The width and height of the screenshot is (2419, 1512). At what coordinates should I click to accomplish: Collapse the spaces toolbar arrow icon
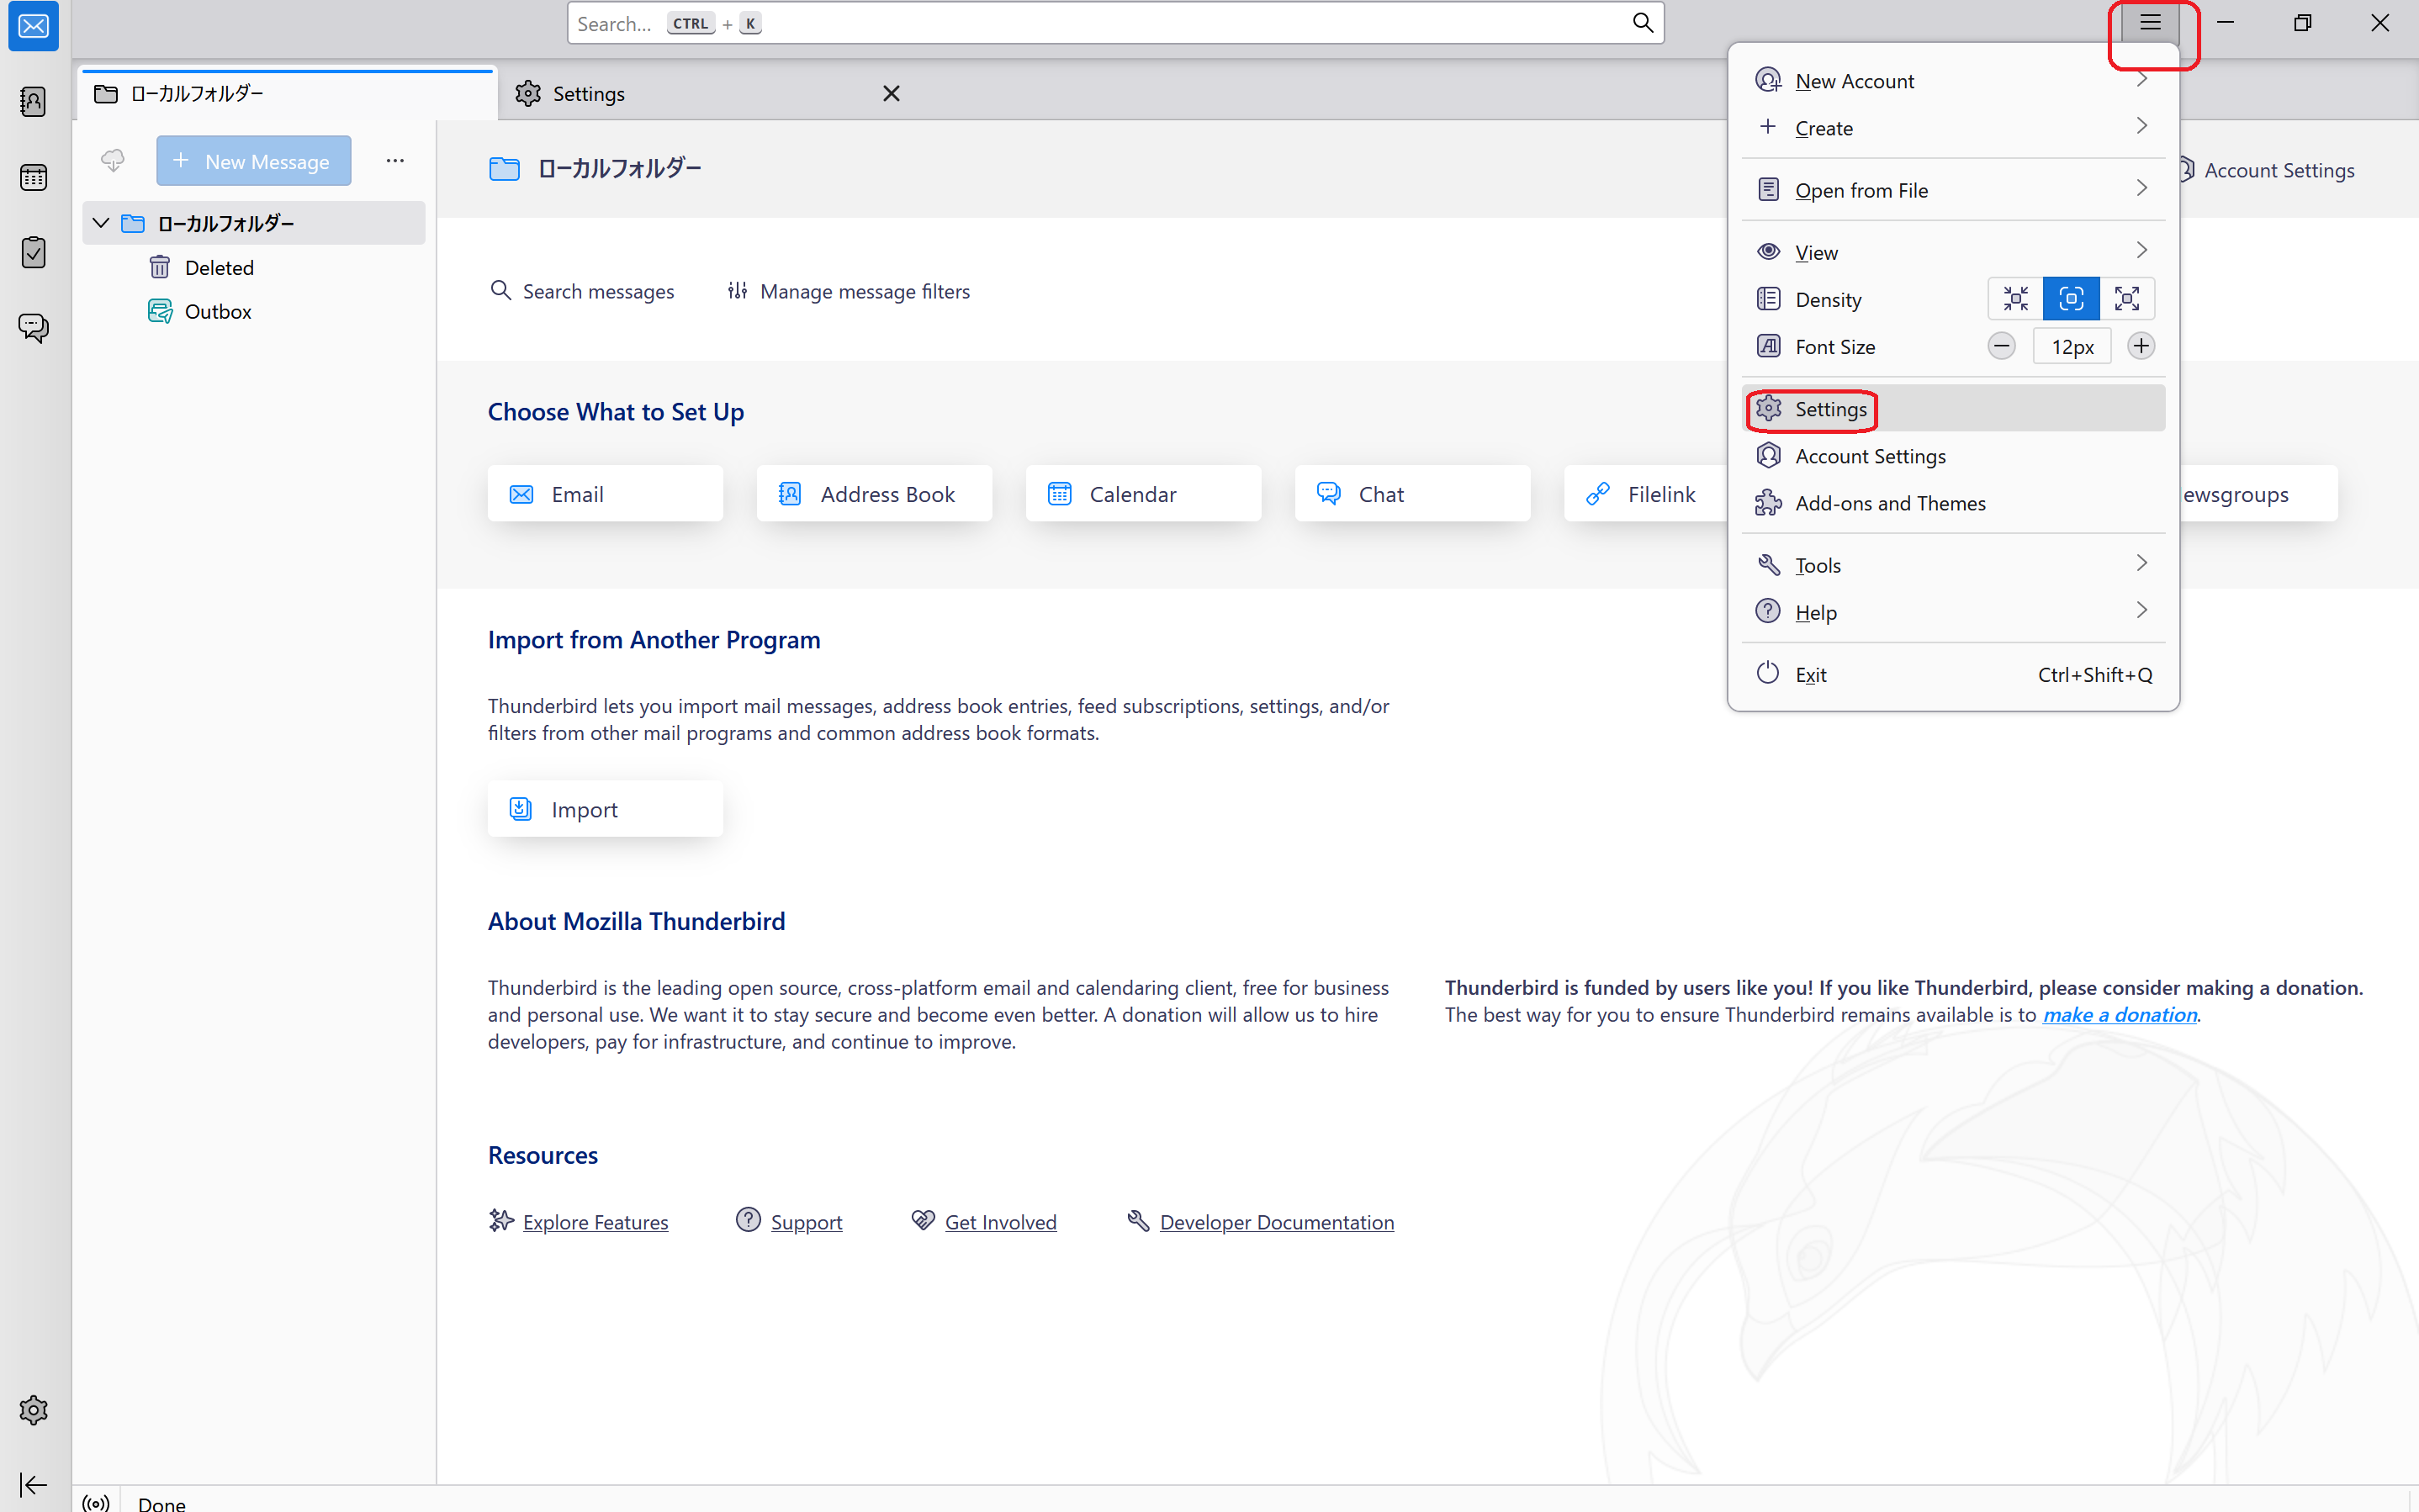pos(33,1485)
